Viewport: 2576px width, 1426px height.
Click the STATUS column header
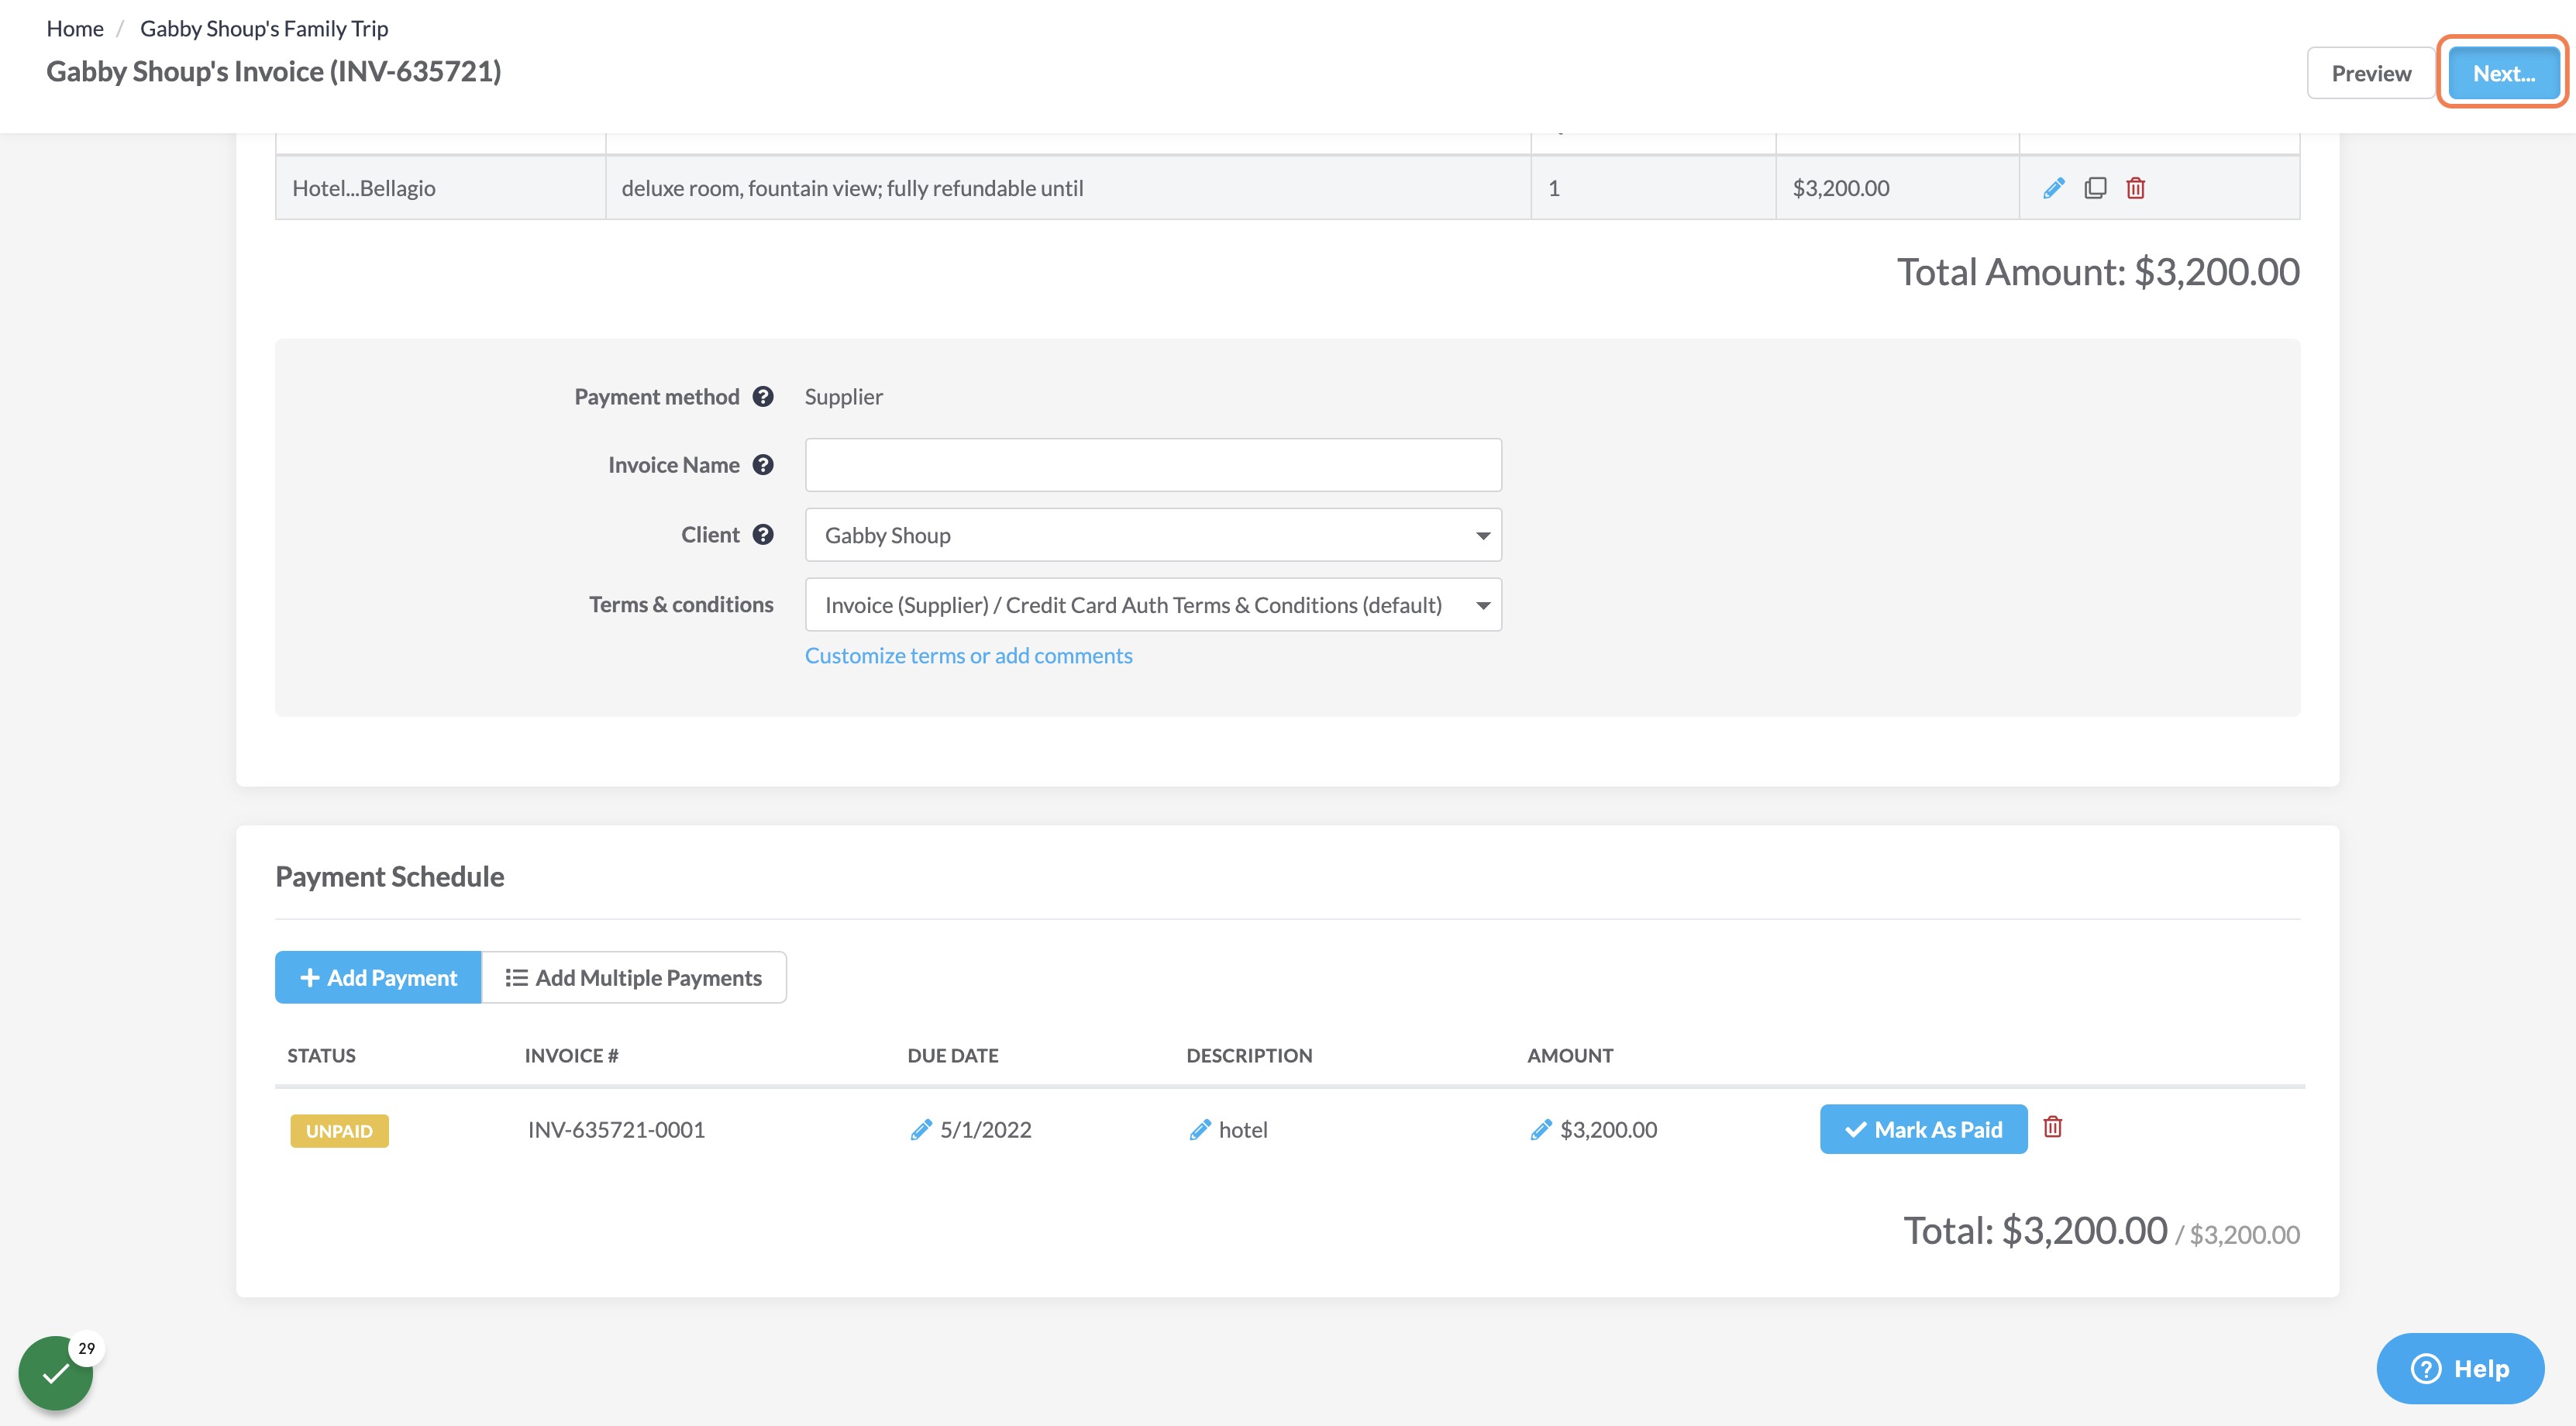[x=321, y=1055]
